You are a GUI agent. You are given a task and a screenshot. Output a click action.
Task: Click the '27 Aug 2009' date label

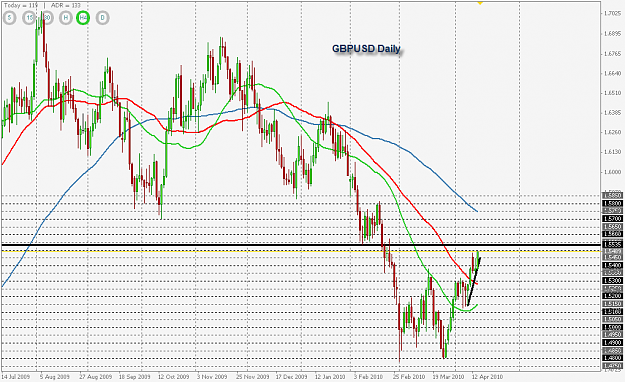tap(96, 377)
